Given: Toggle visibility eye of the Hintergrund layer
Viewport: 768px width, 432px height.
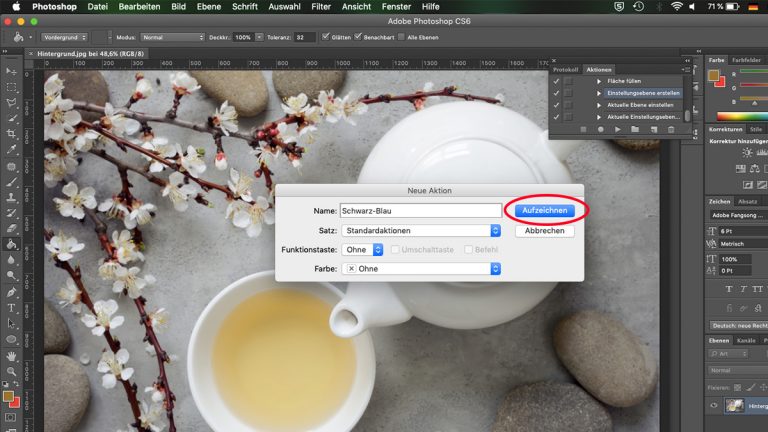Looking at the screenshot, I should coord(715,405).
